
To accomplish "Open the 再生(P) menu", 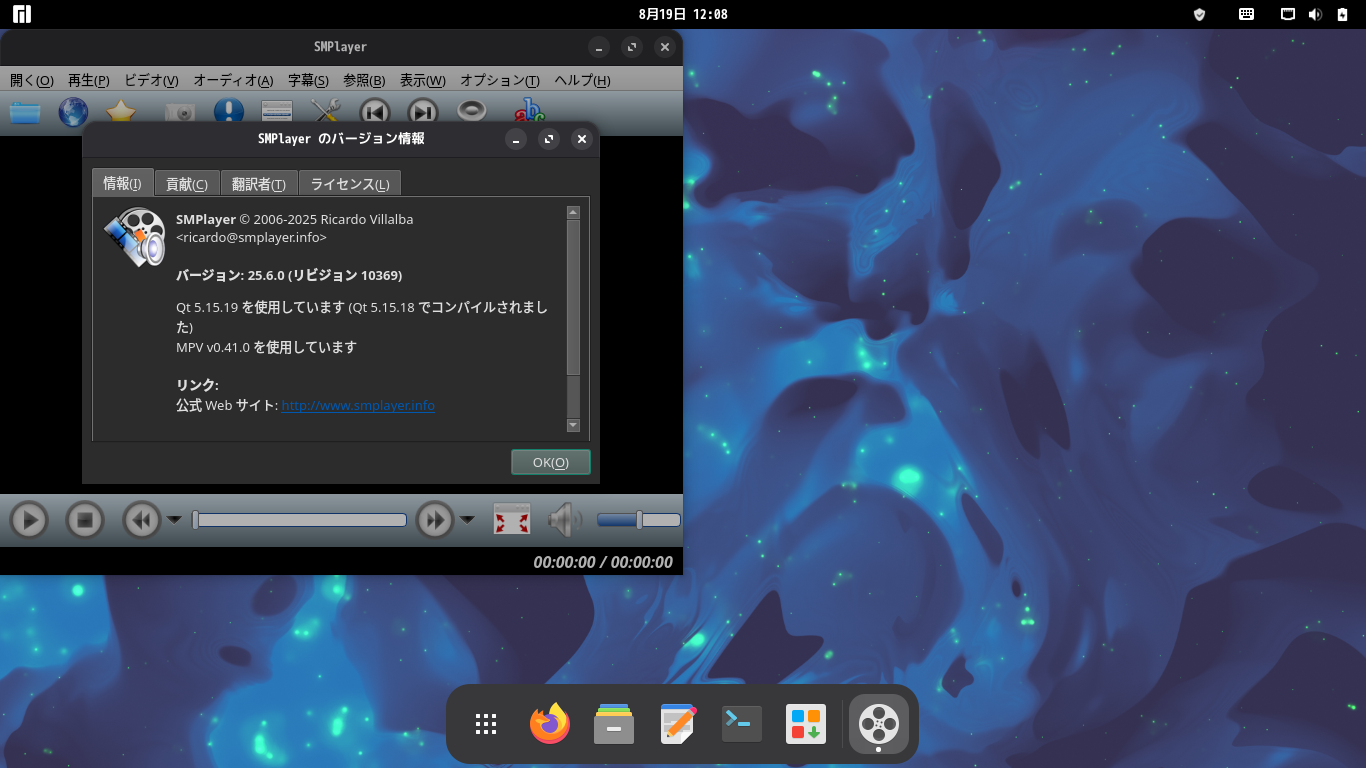I will tap(89, 80).
